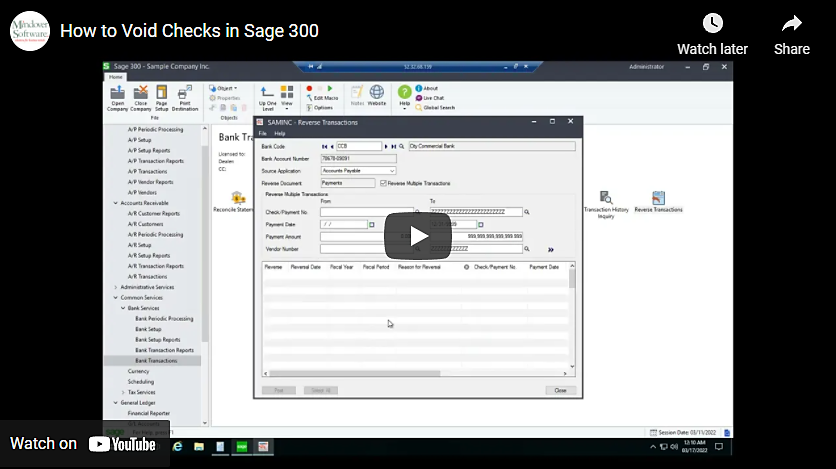Click the From Check/Payment No. field
836x469 pixels.
pos(367,212)
